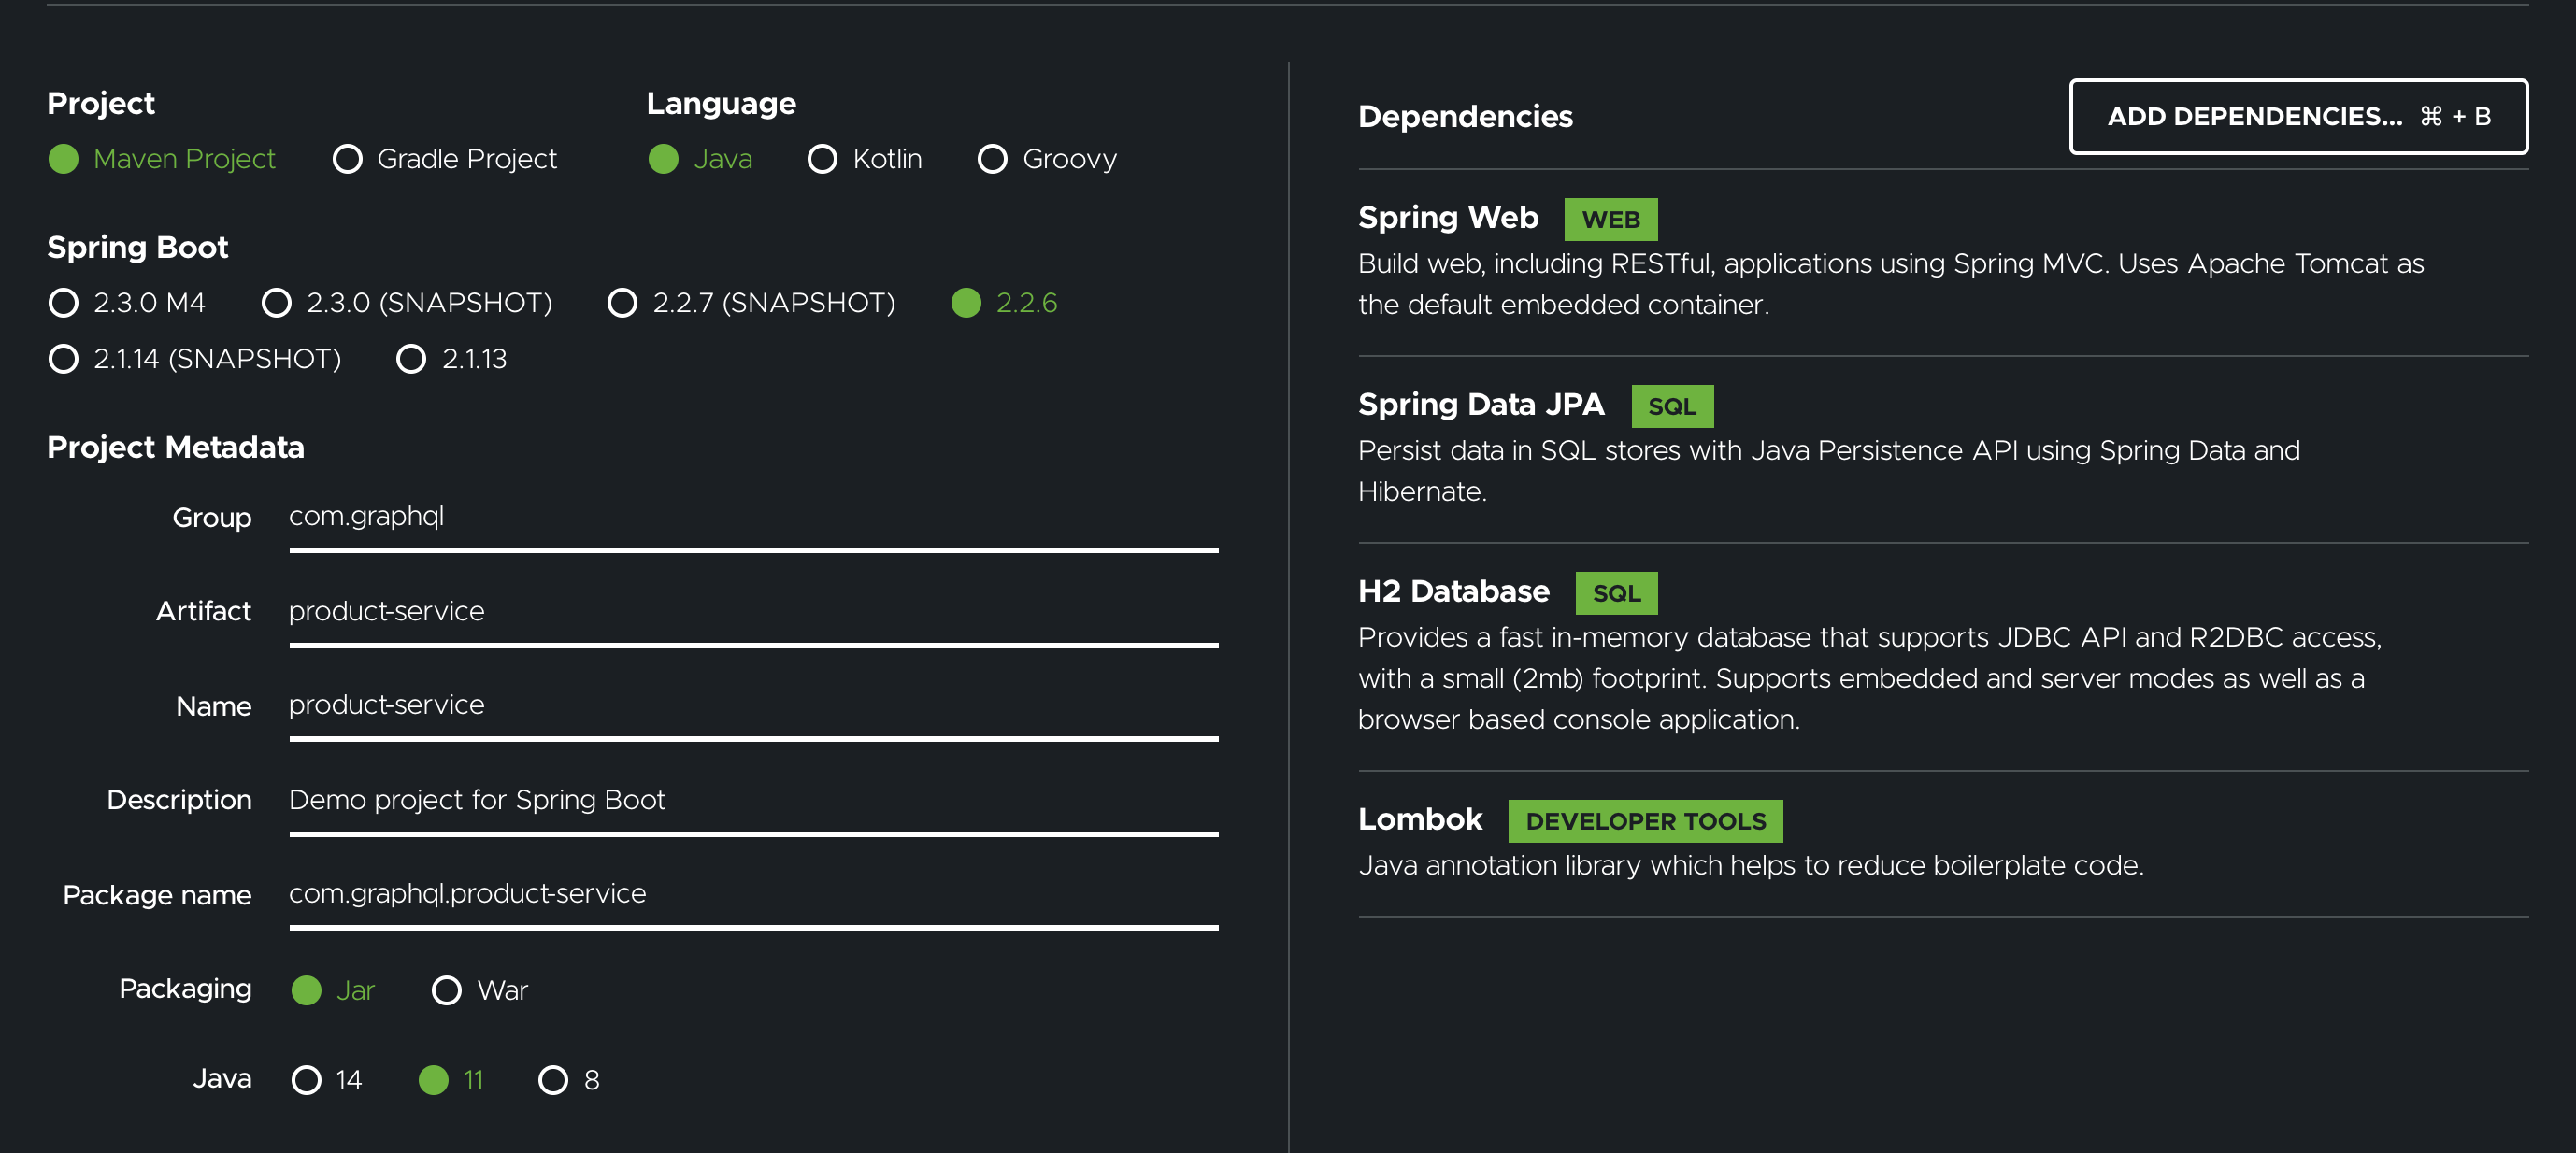Click the H2 Database dependency title
Viewport: 2576px width, 1153px height.
click(x=1453, y=592)
